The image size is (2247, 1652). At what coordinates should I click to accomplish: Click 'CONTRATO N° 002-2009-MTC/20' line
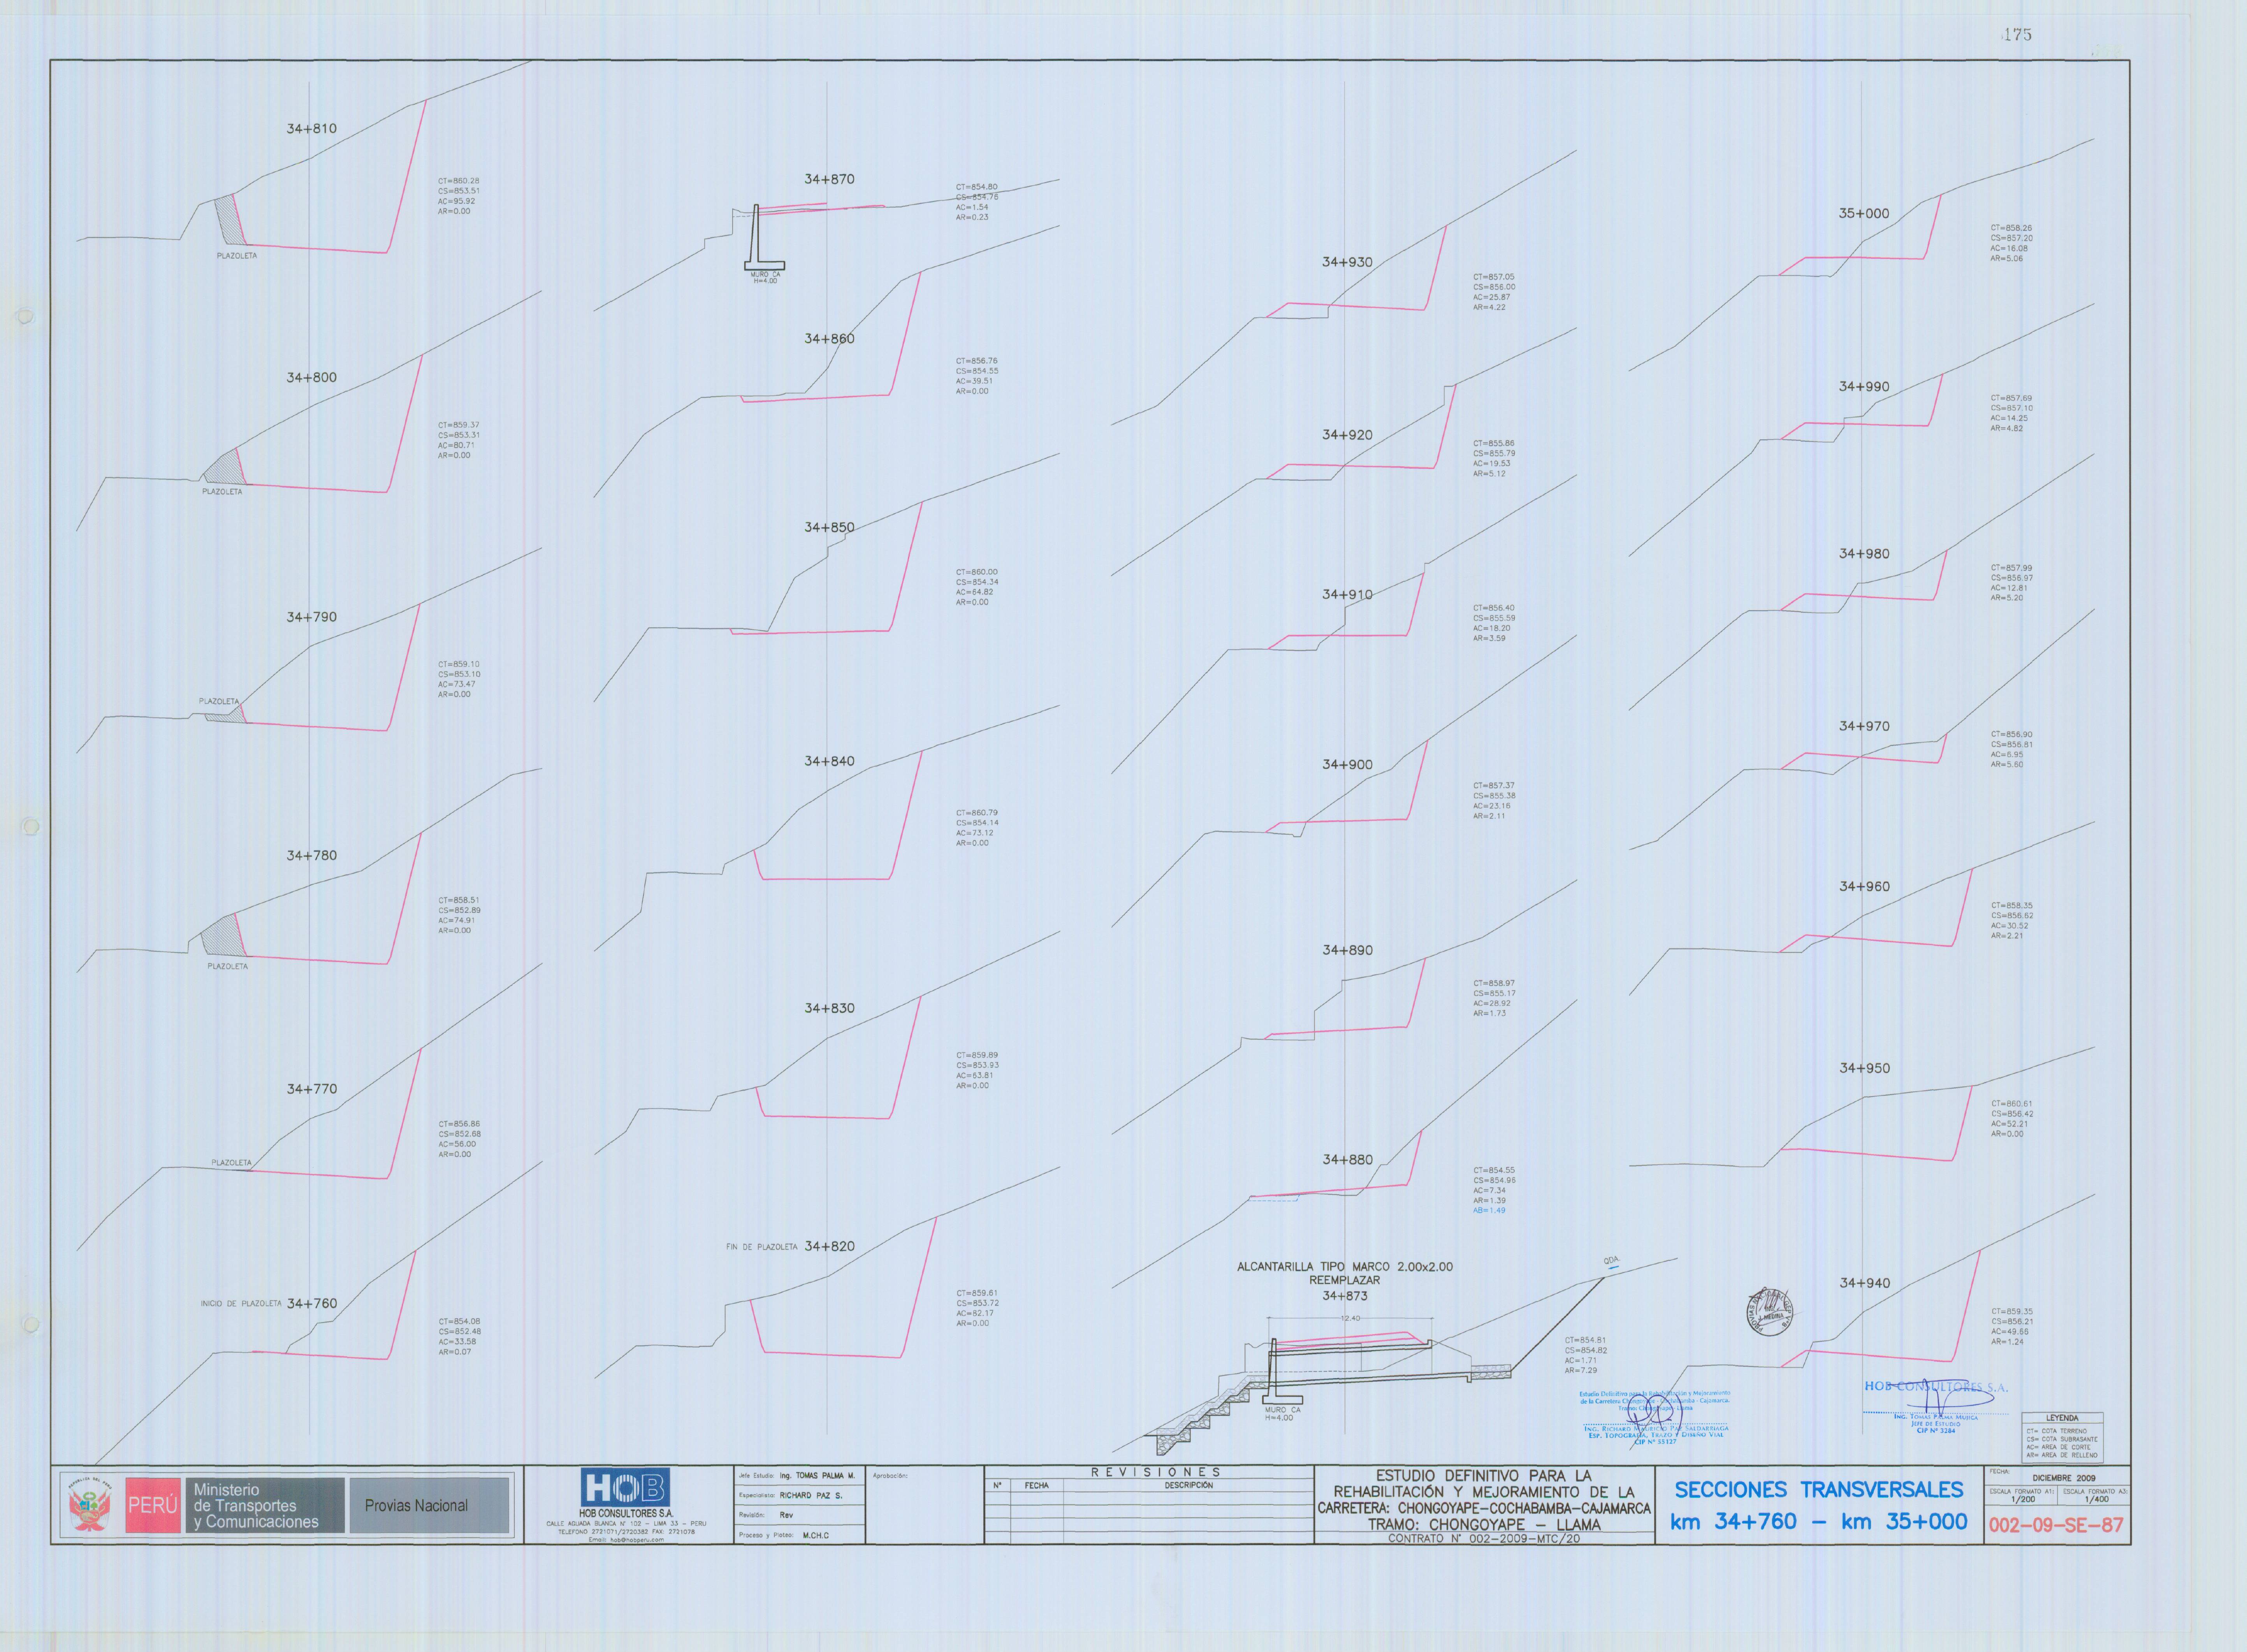(x=1484, y=1539)
